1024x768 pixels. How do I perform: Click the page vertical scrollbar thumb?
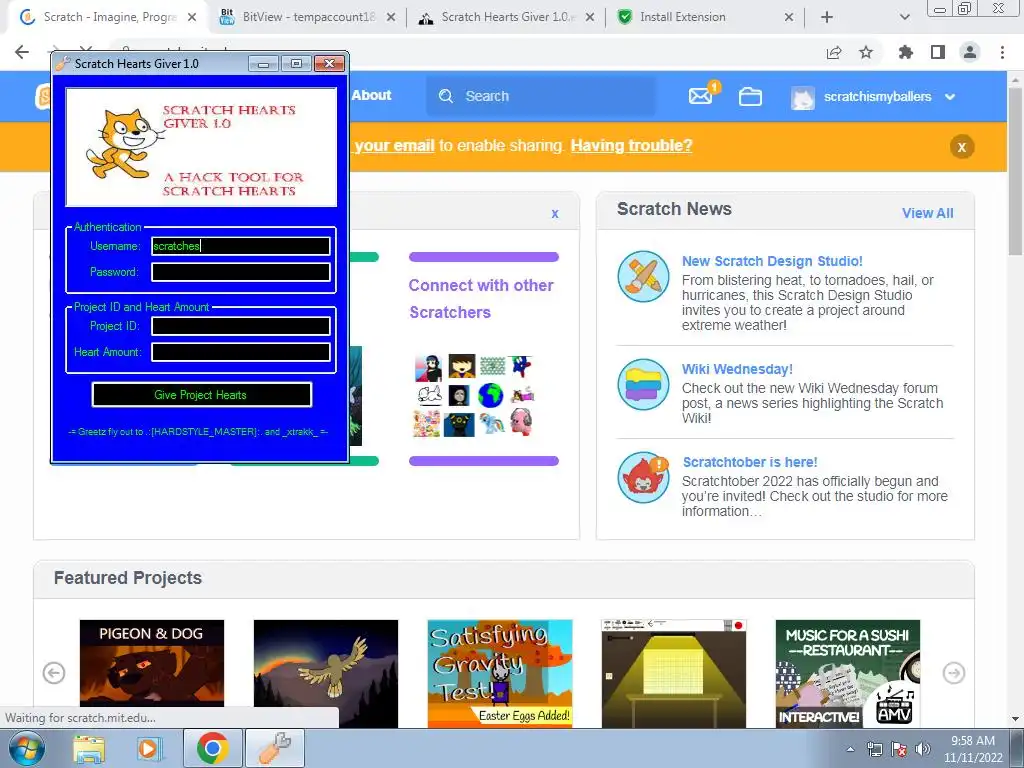pyautogui.click(x=1015, y=172)
